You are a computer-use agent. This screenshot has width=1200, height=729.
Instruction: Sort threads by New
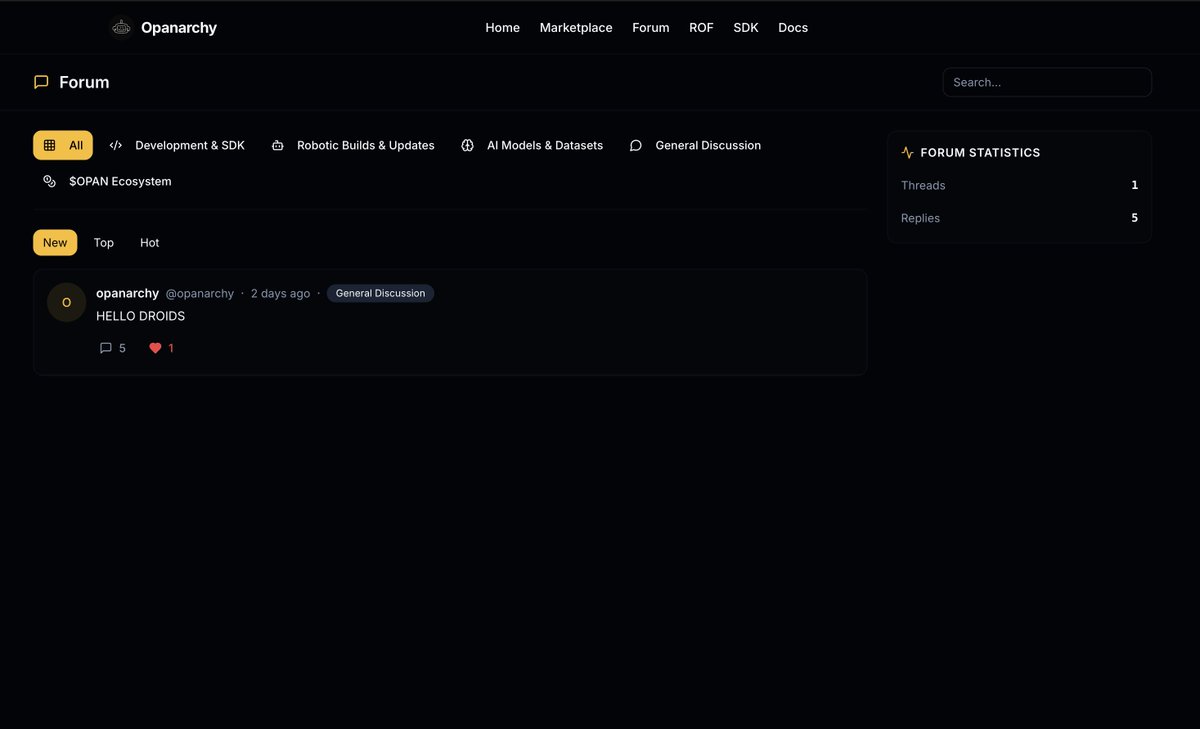55,243
